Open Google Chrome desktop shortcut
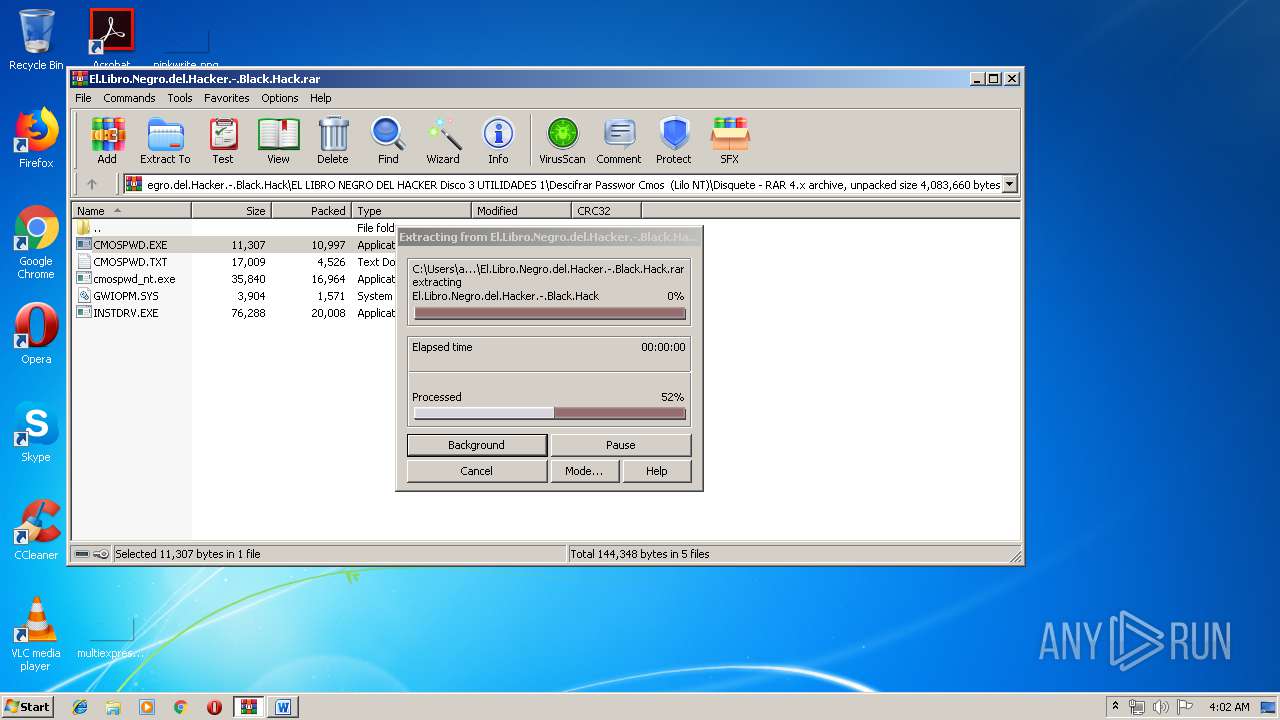 coord(36,243)
